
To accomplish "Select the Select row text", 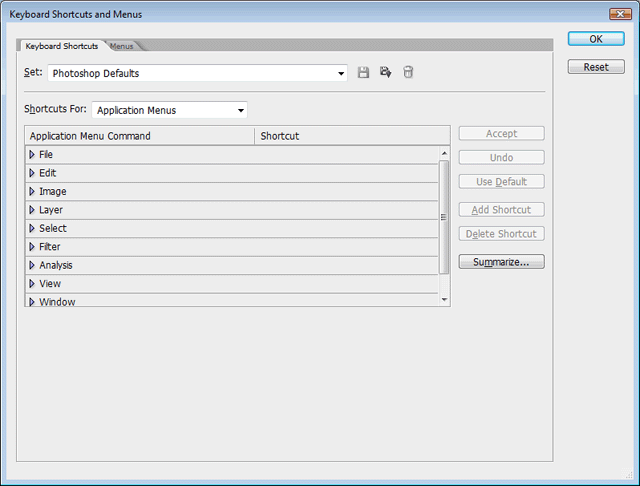I will 53,228.
